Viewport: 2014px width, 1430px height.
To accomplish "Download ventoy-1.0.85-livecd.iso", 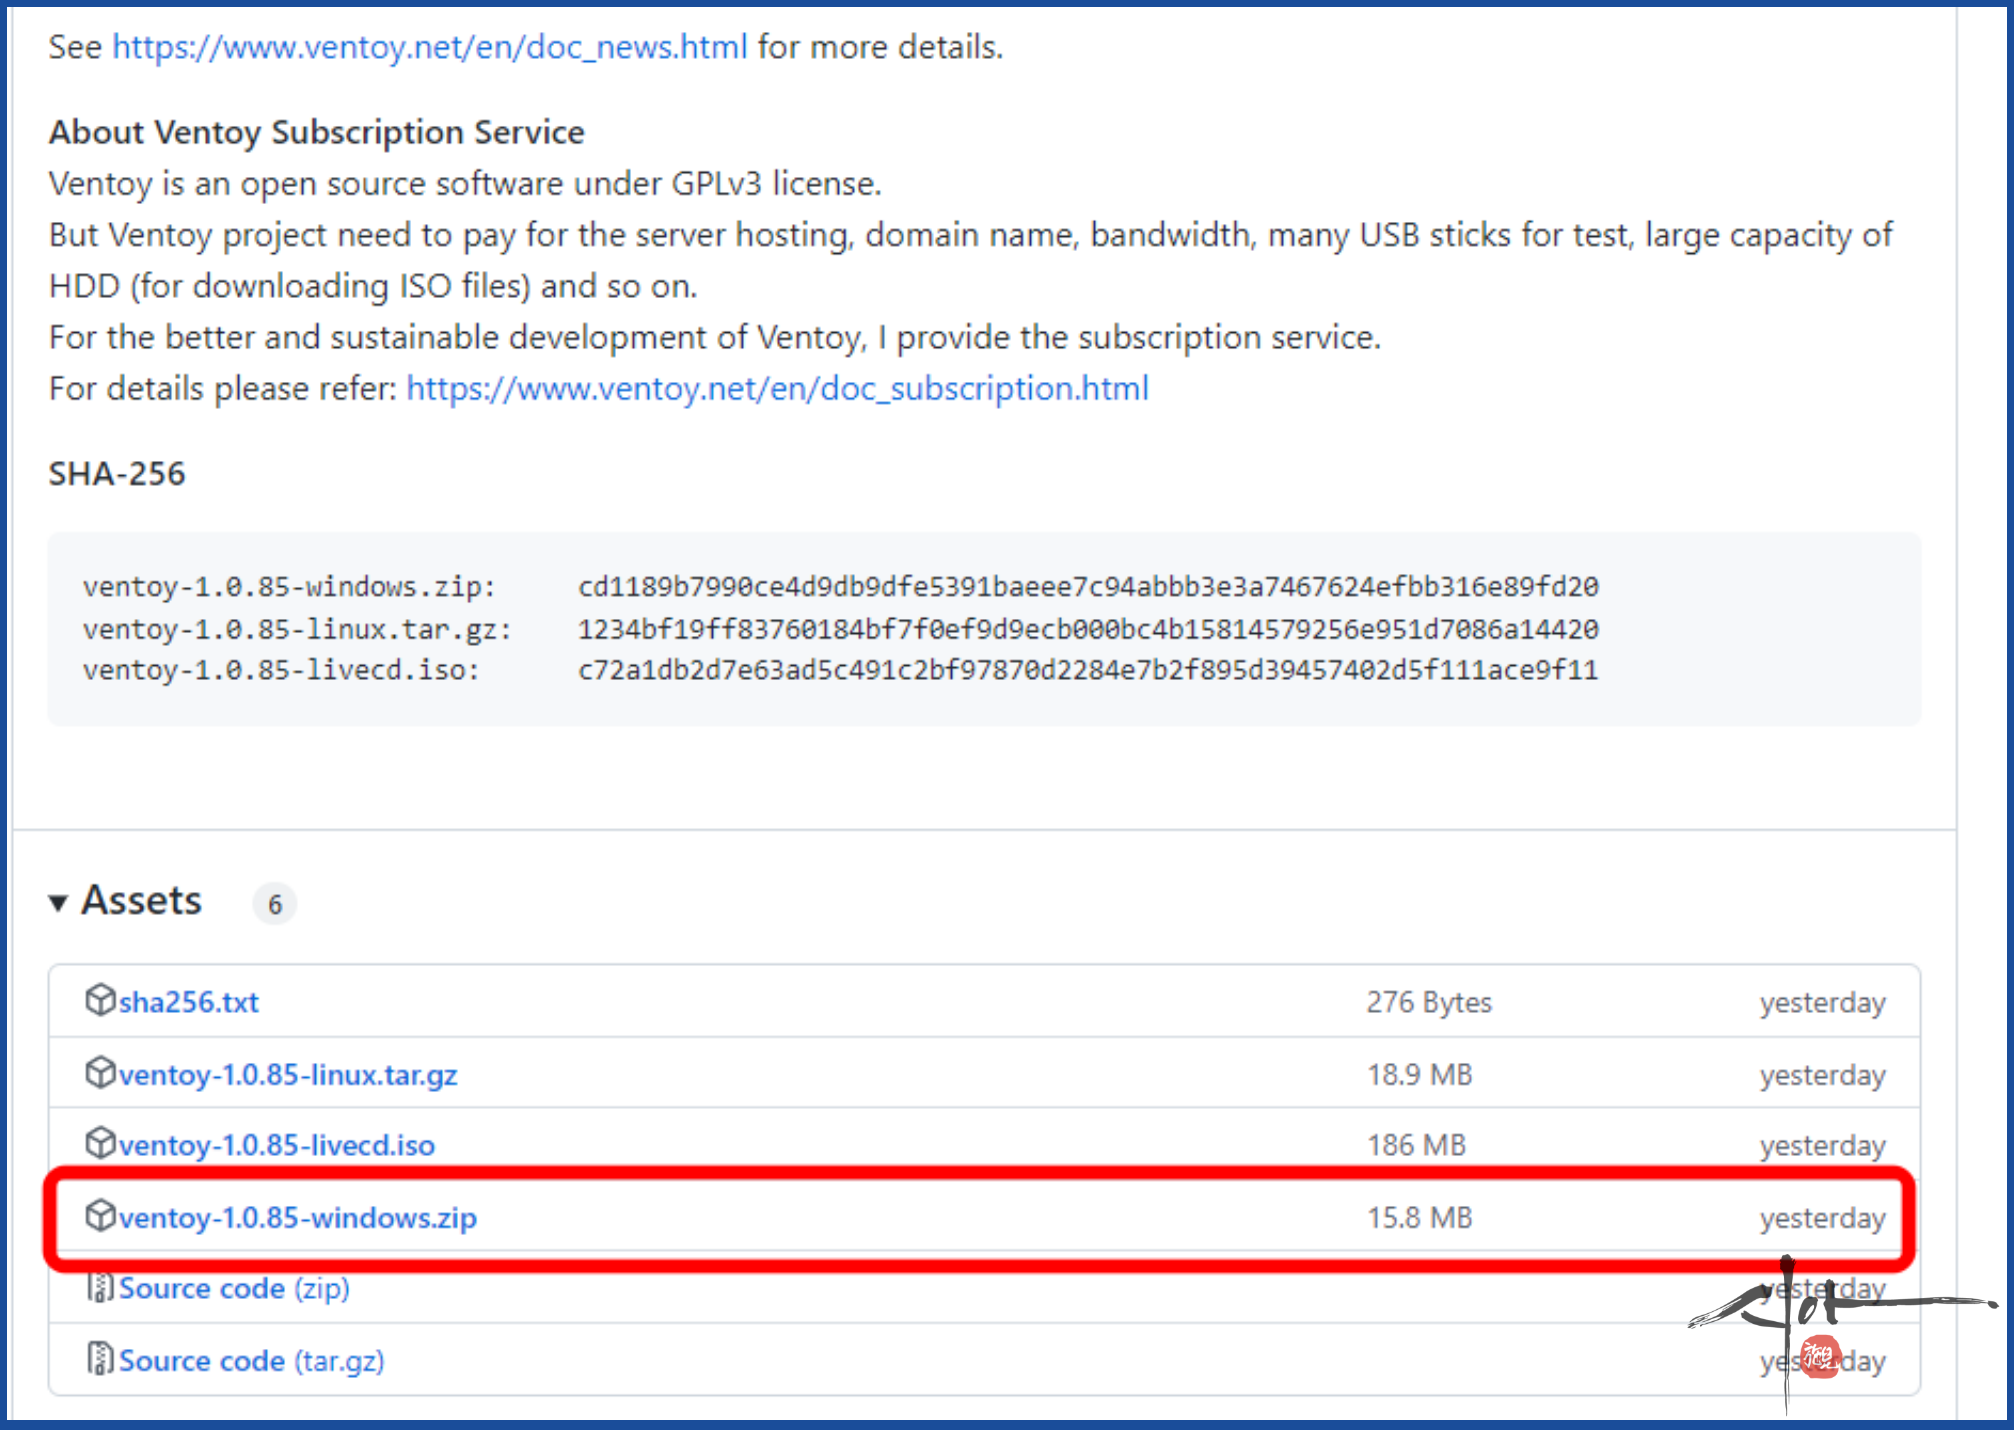I will (x=277, y=1145).
